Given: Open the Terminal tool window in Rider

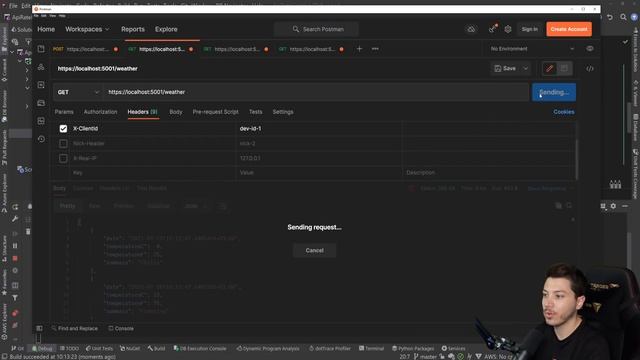Looking at the screenshot, I should (x=371, y=348).
